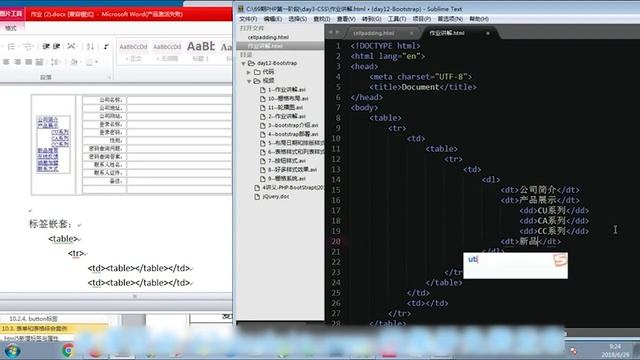Open 查找(I) menu in Sublime Text
This screenshot has width=640, height=360.
click(322, 19)
